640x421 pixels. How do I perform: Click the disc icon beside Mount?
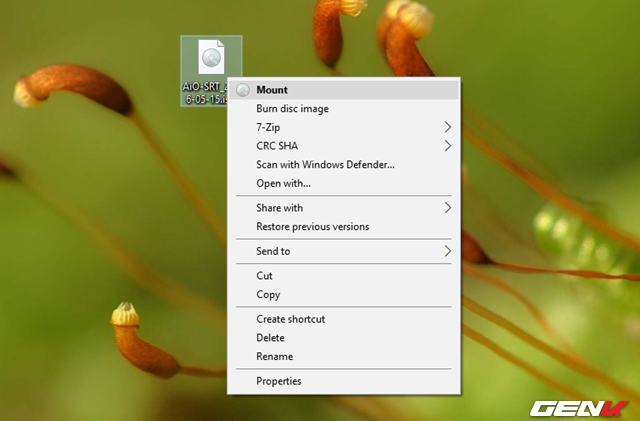click(x=242, y=90)
